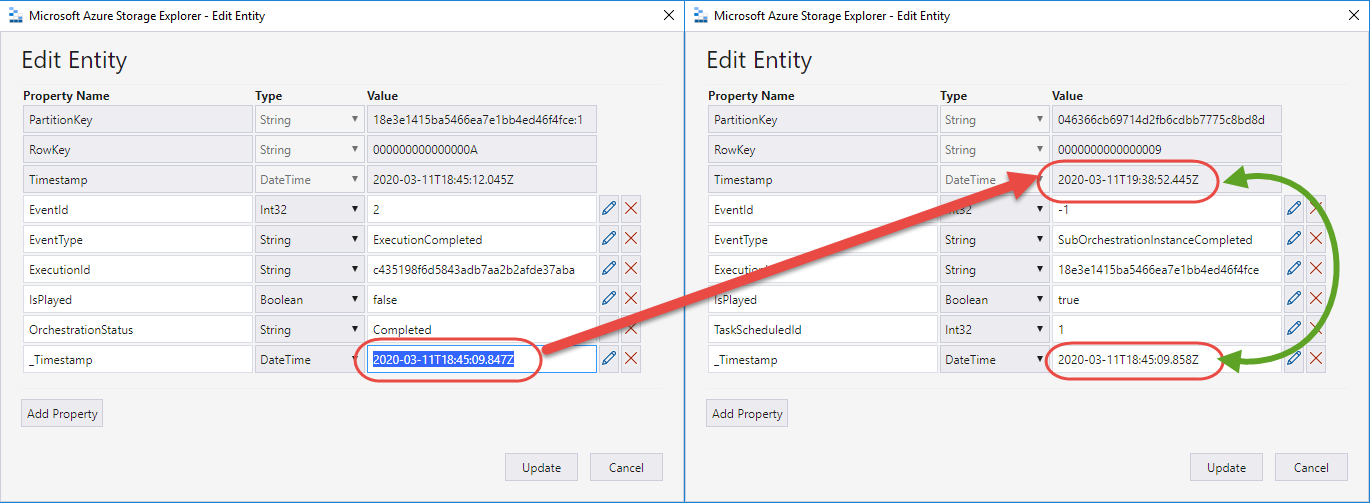The width and height of the screenshot is (1370, 503).
Task: Remove the OrchestrationStatus property
Action: (631, 329)
